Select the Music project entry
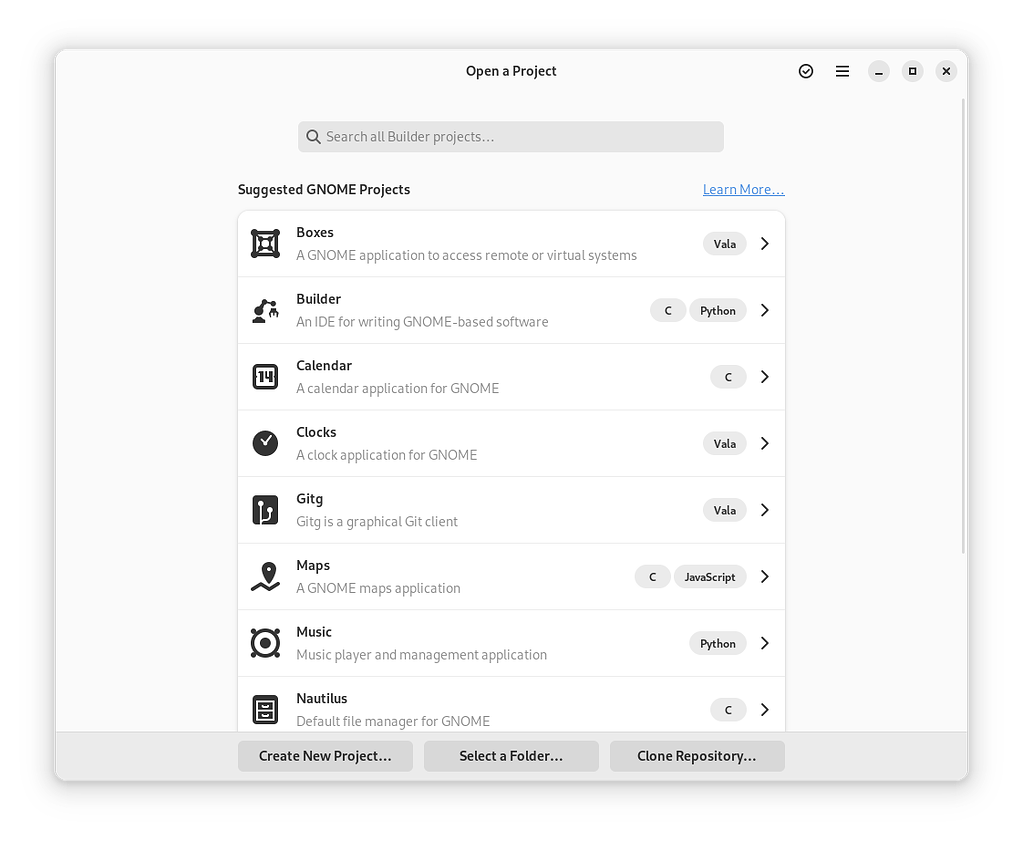The height and width of the screenshot is (841, 1023). [450, 643]
